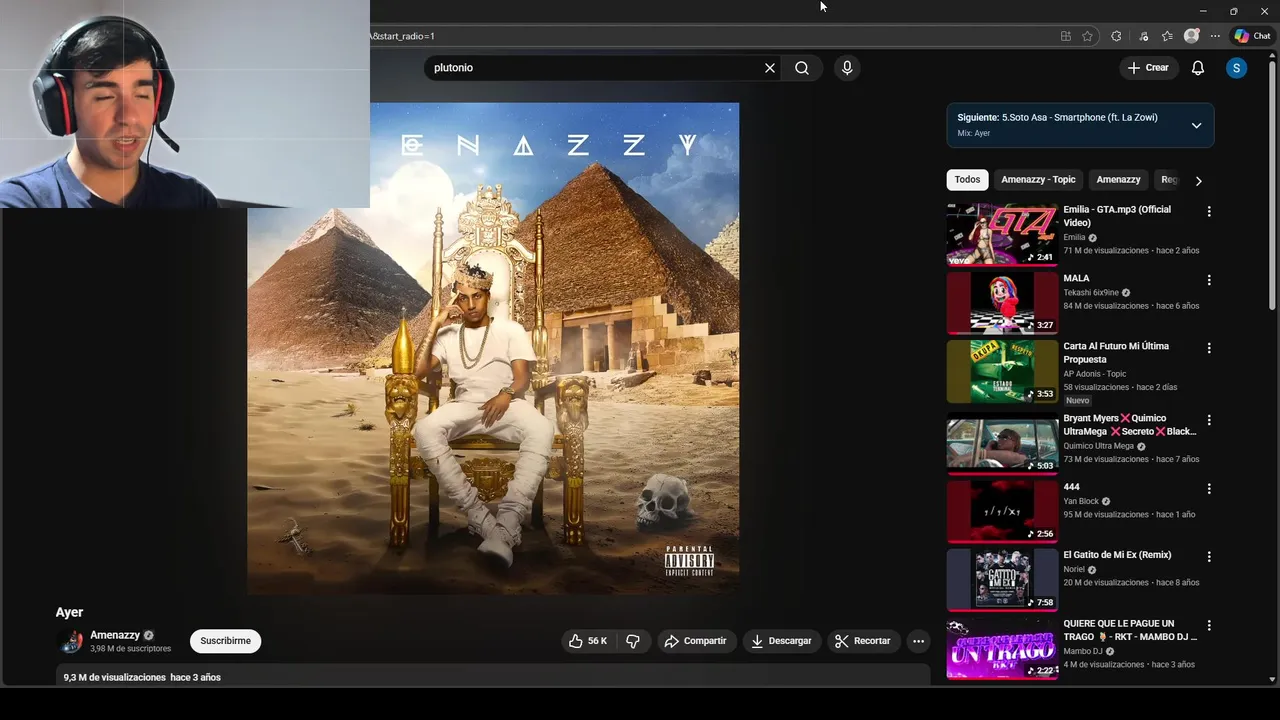1280x720 pixels.
Task: Open more actions ellipsis under video
Action: click(918, 641)
